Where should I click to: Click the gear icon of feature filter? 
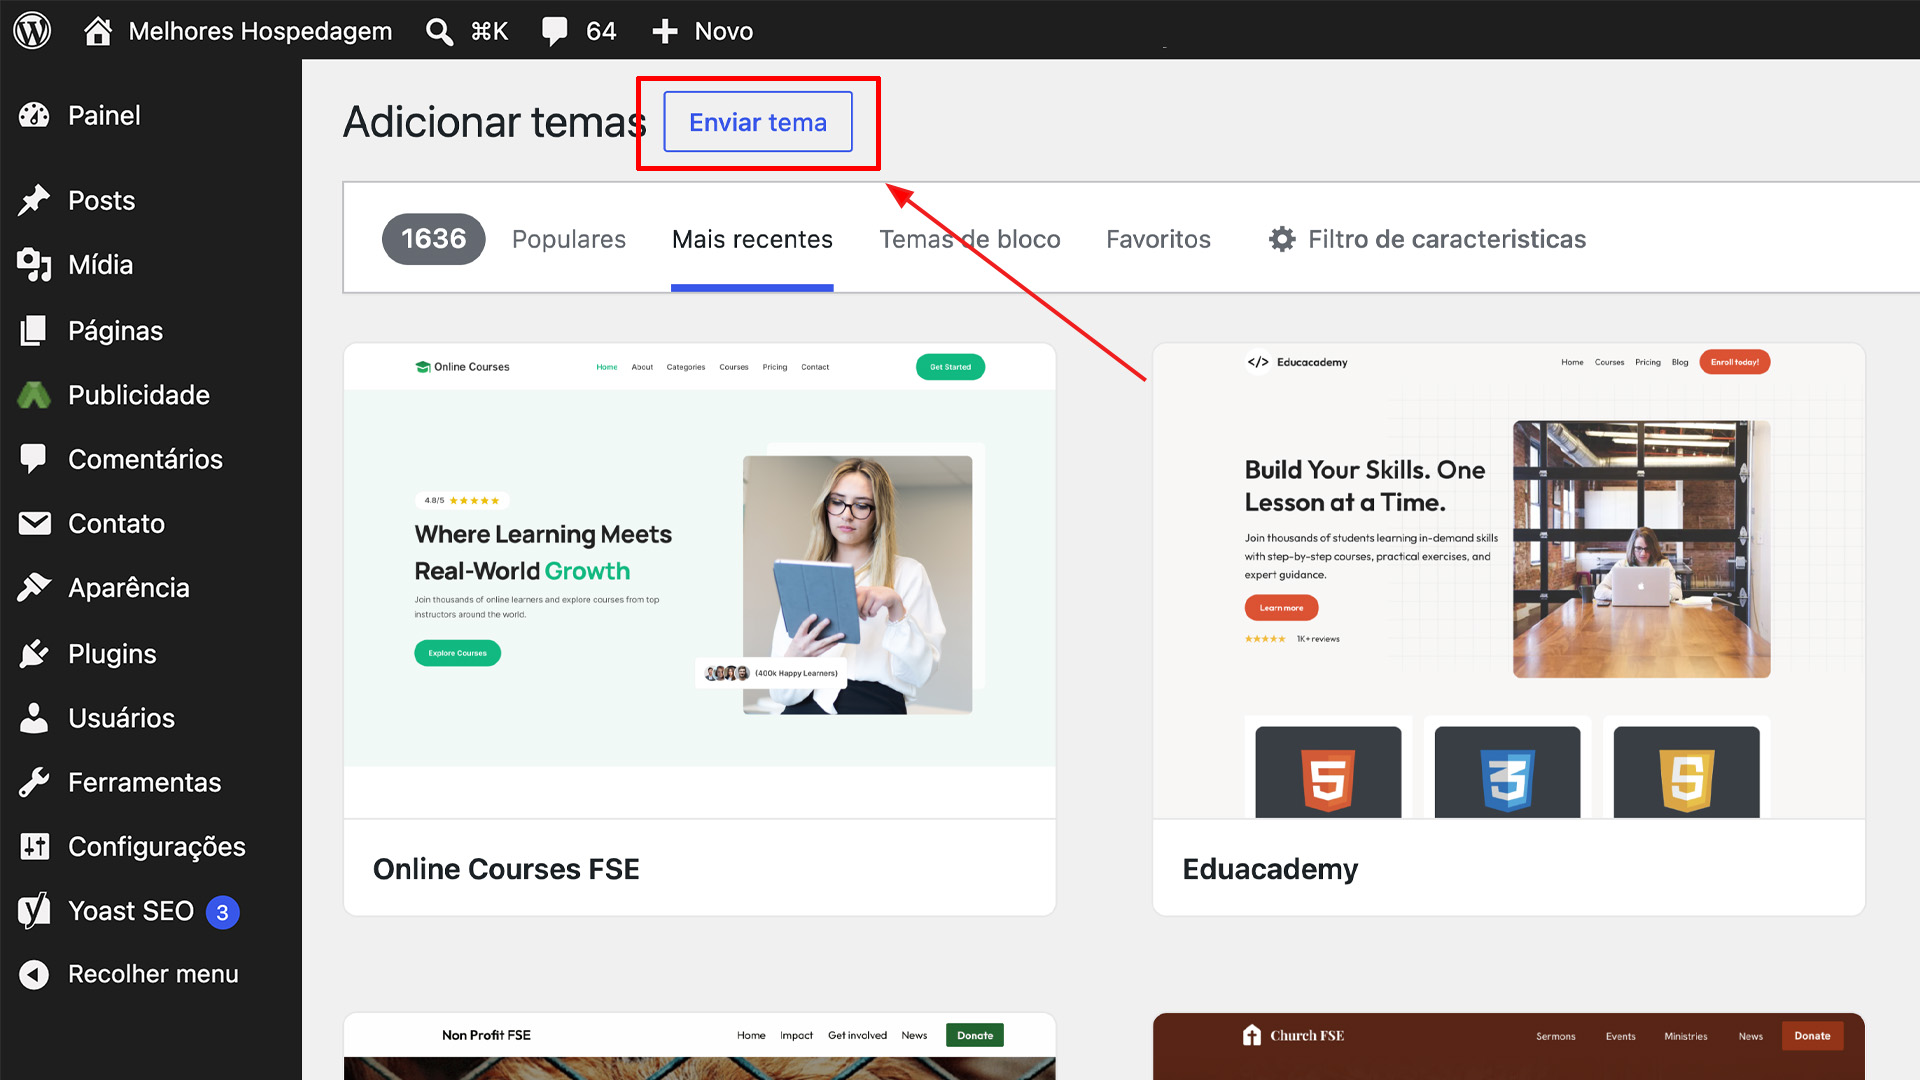tap(1282, 239)
